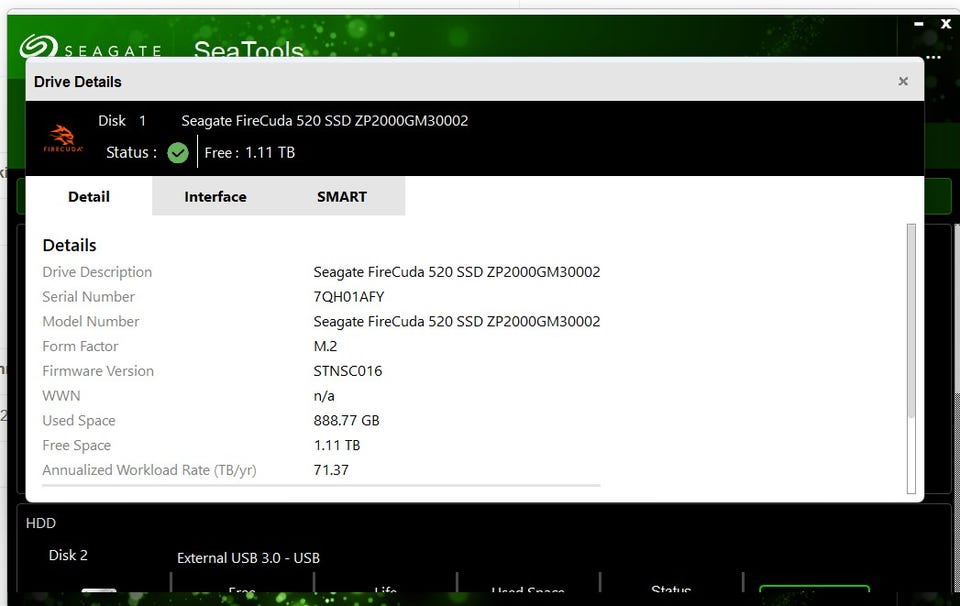Click the Drive Description value text
960x606 pixels.
pos(457,272)
